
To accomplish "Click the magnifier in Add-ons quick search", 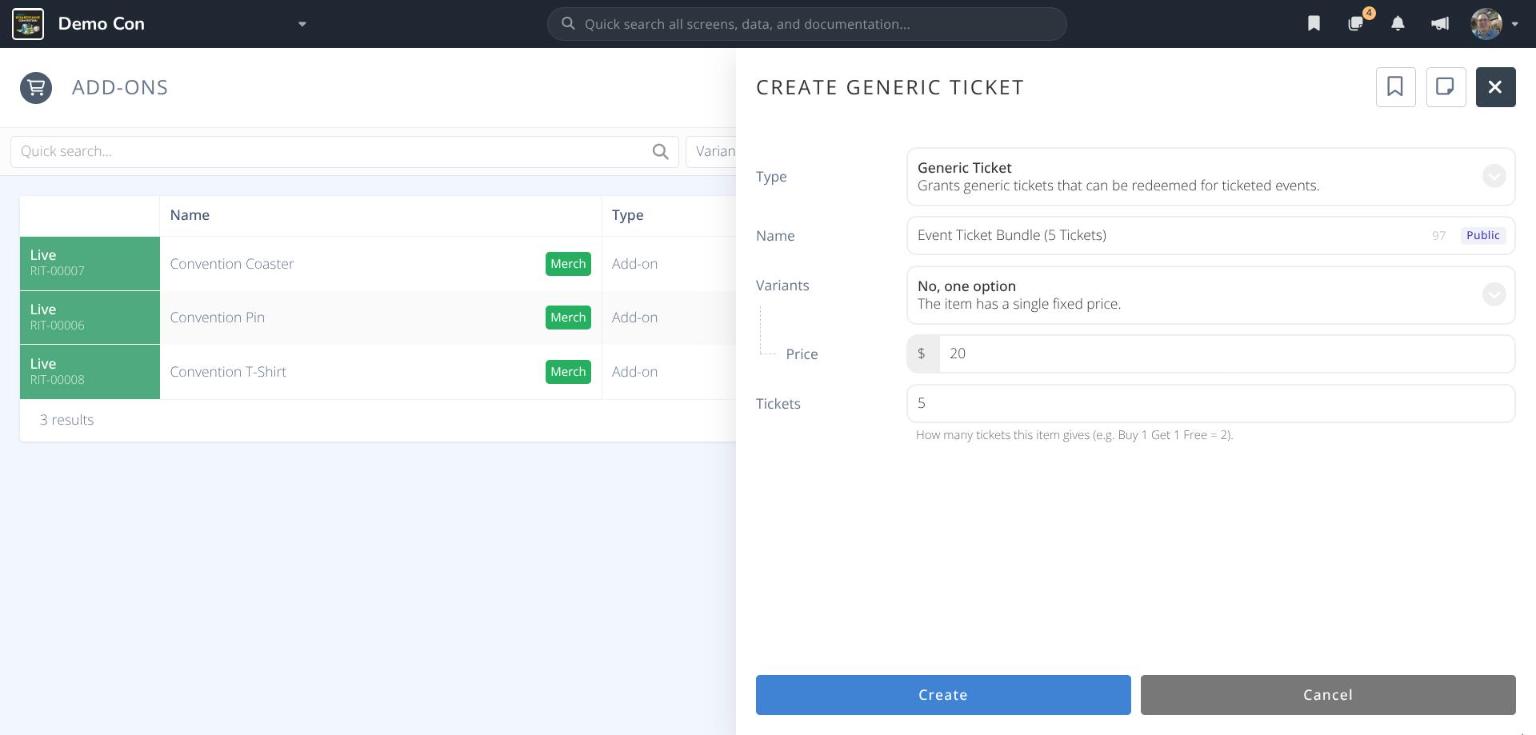I will click(660, 152).
